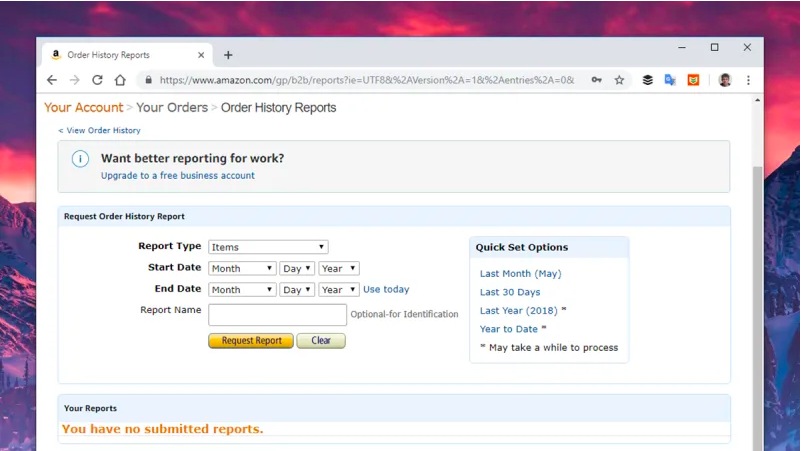Reload the page with the refresh icon
801x451 pixels.
(x=97, y=80)
